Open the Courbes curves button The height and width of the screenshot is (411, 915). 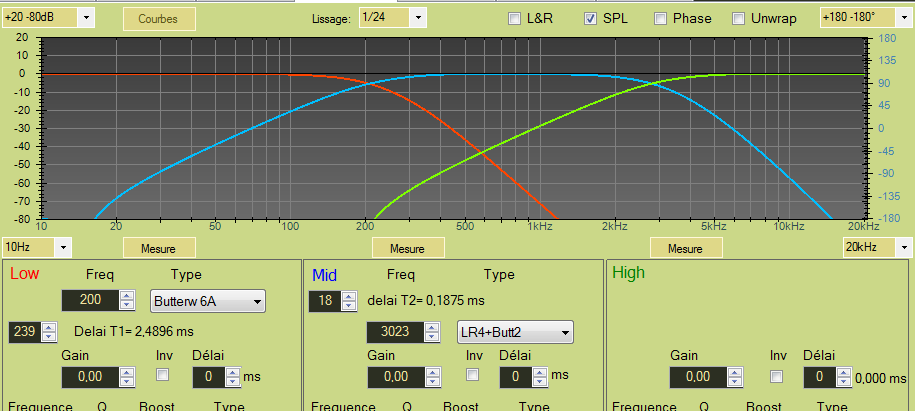pyautogui.click(x=159, y=18)
